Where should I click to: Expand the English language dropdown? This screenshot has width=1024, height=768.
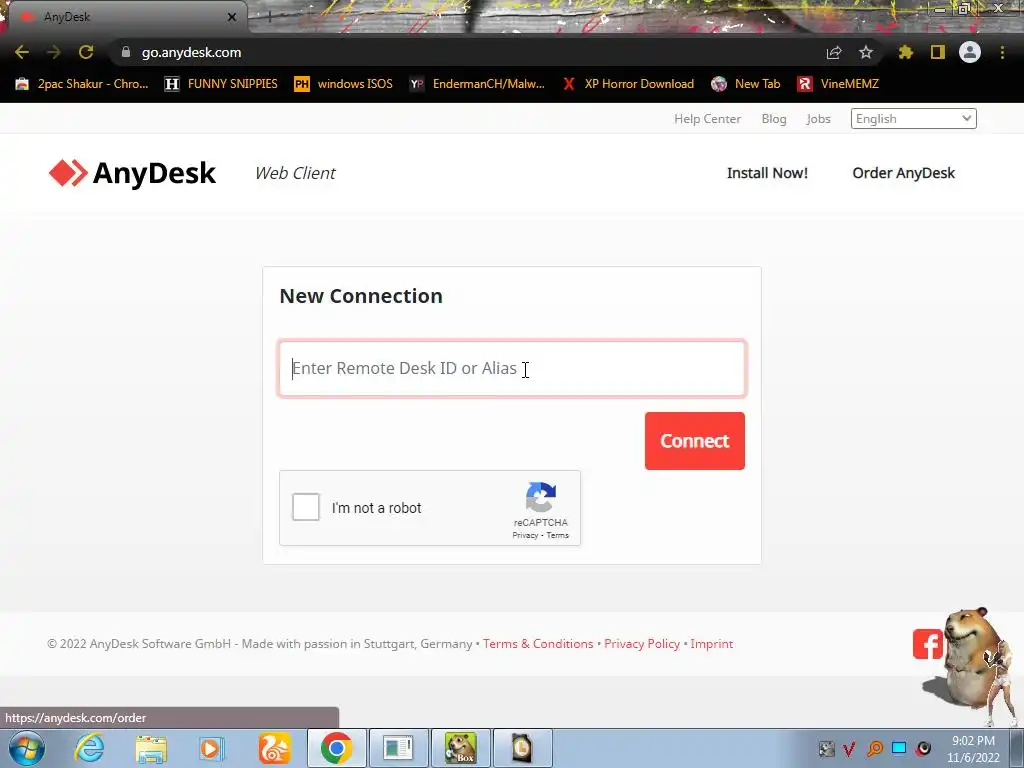pos(913,119)
